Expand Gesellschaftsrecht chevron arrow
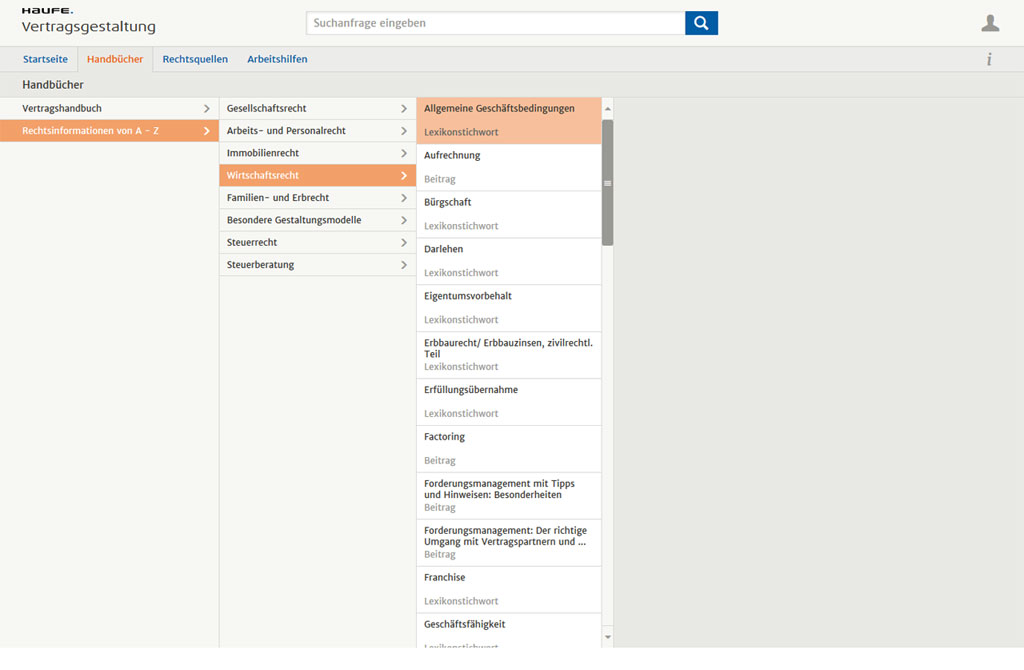Viewport: 1024px width, 670px height. click(x=404, y=108)
